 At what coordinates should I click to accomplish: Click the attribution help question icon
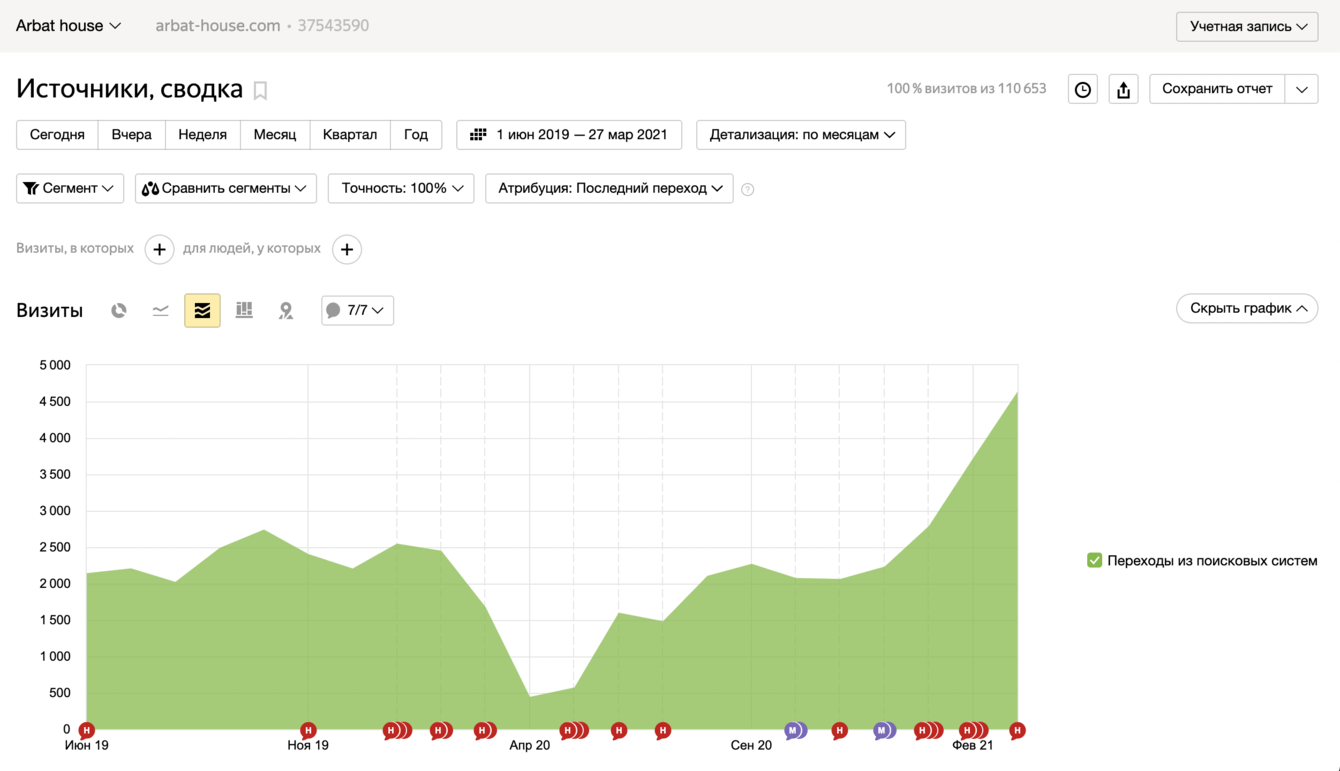click(x=748, y=189)
